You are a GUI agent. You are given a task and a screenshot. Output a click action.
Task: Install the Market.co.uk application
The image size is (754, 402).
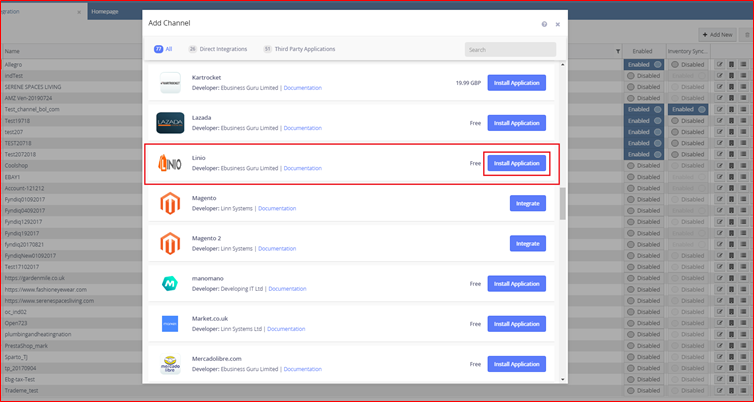[x=516, y=324]
